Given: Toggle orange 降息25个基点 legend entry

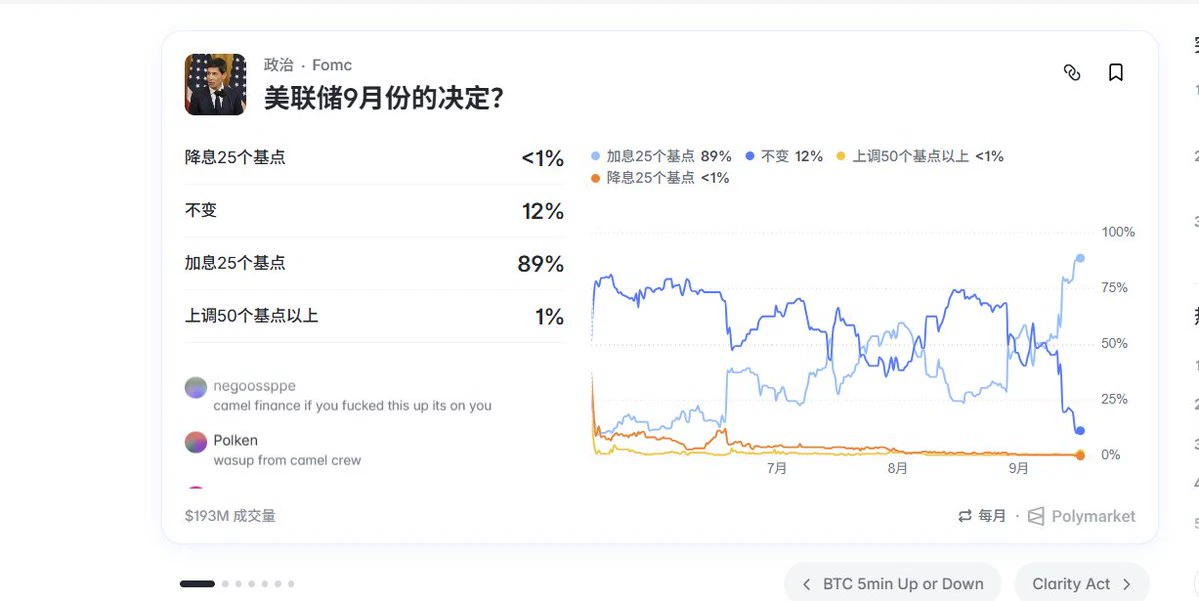Looking at the screenshot, I should pyautogui.click(x=660, y=178).
